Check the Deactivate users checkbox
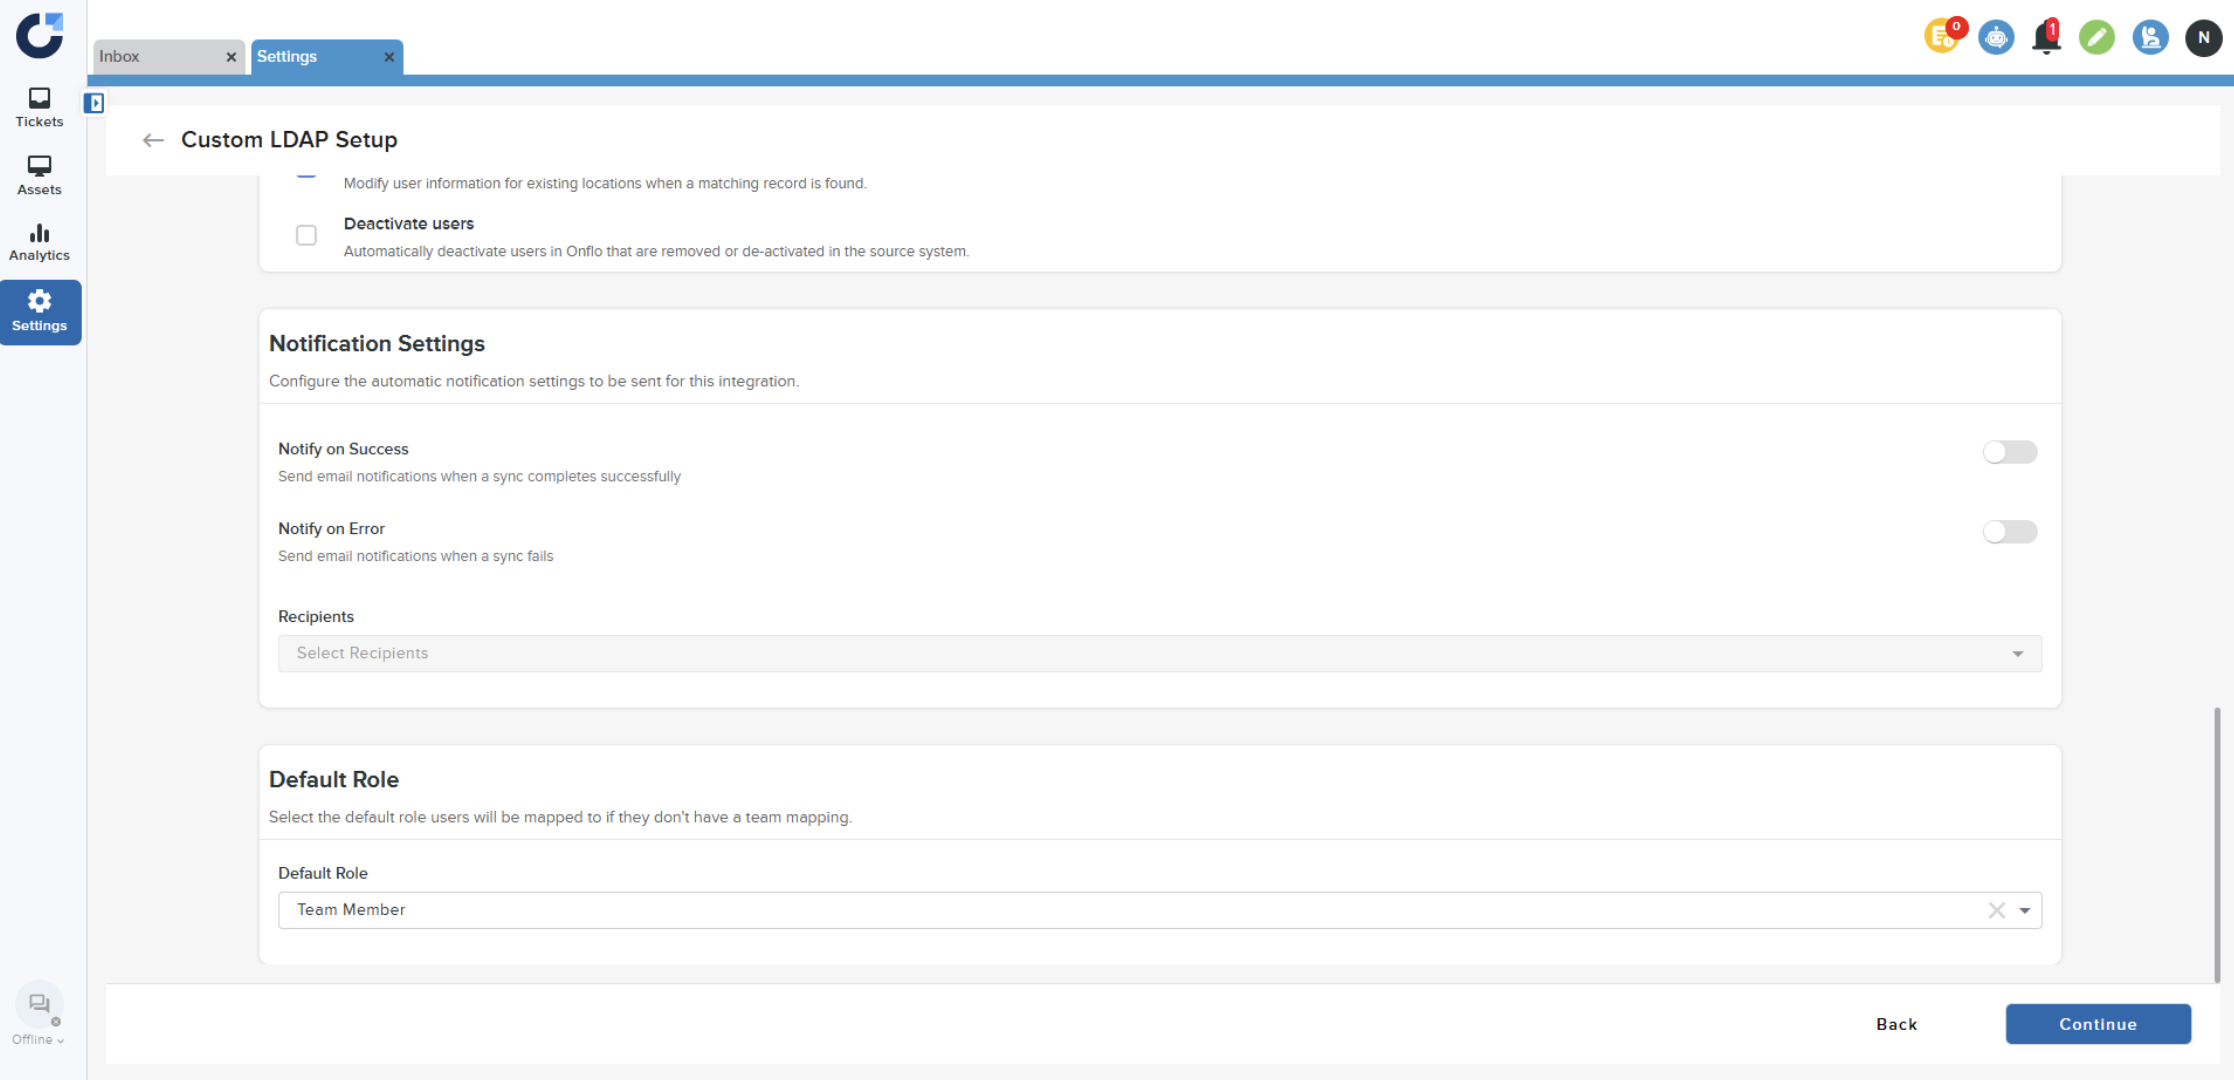 [x=306, y=235]
